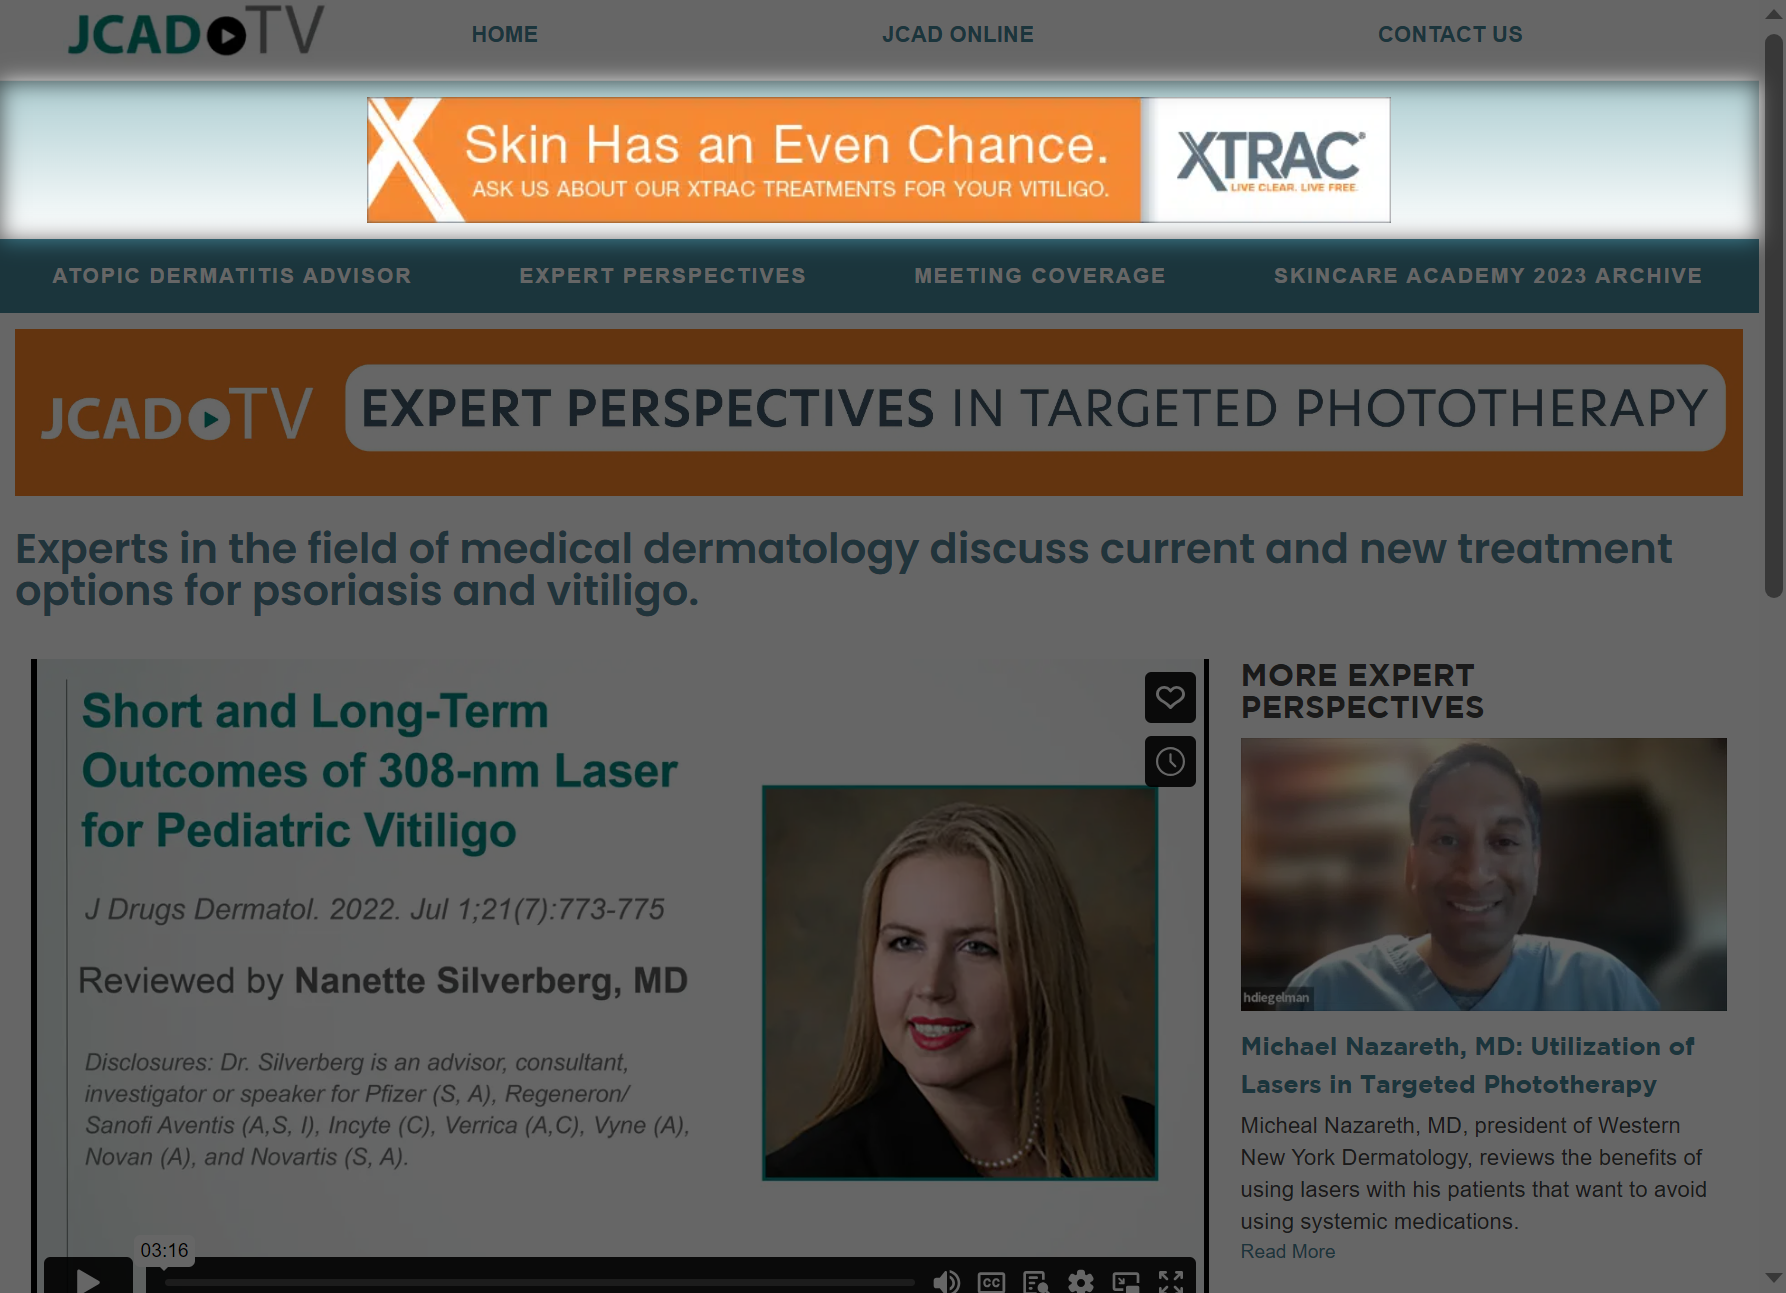Follow Read More link under Nazareth article
1786x1293 pixels.
1288,1252
